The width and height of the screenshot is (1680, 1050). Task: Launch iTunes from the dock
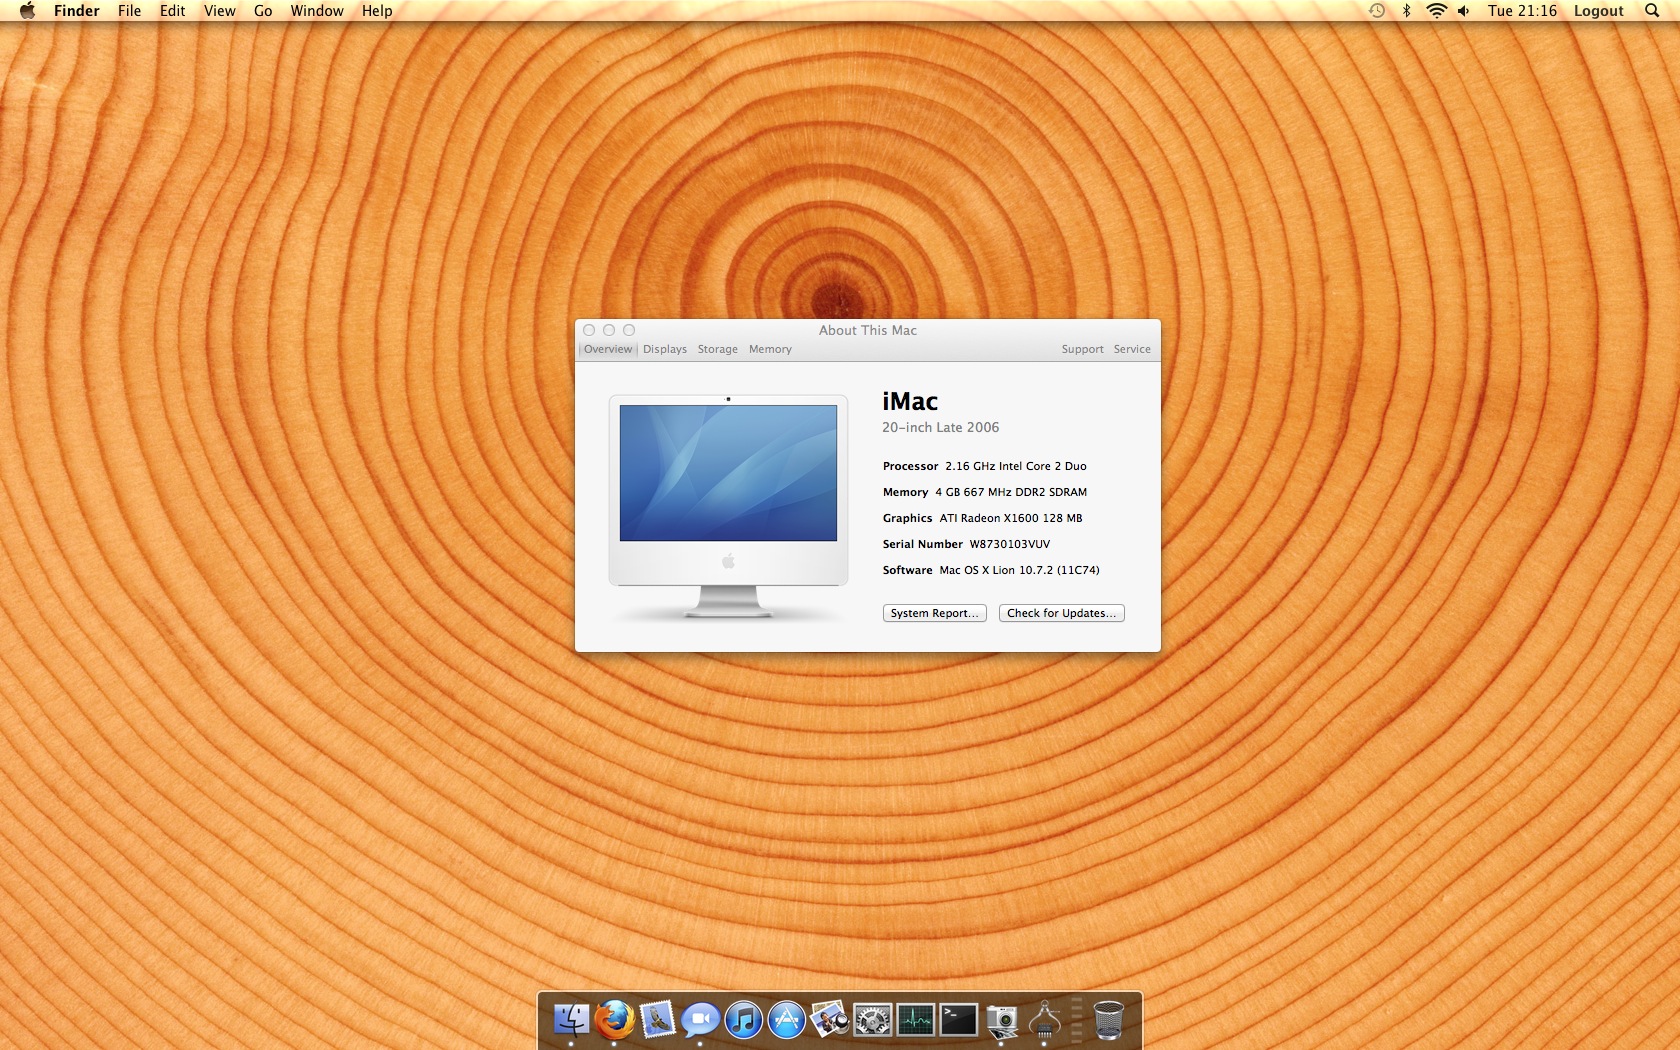[x=743, y=1020]
